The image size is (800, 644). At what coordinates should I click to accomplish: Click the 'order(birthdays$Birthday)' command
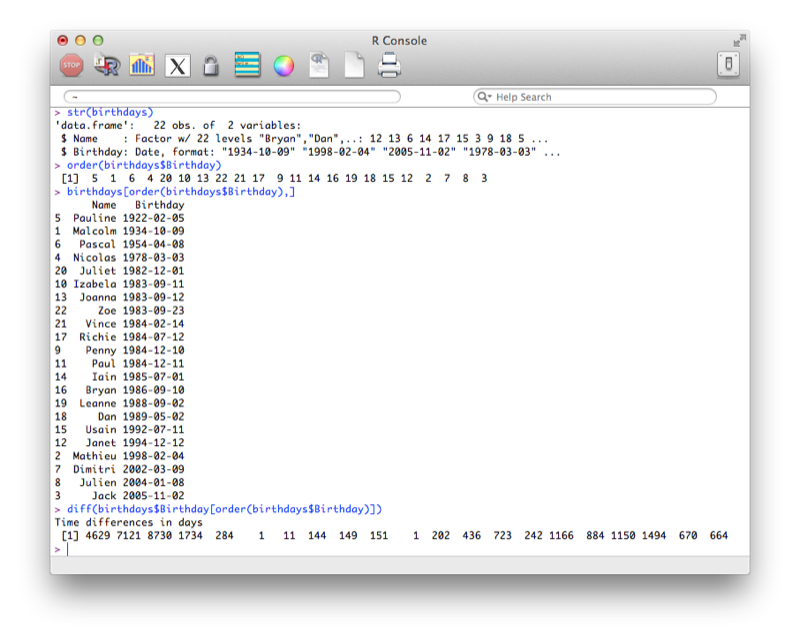pos(144,165)
